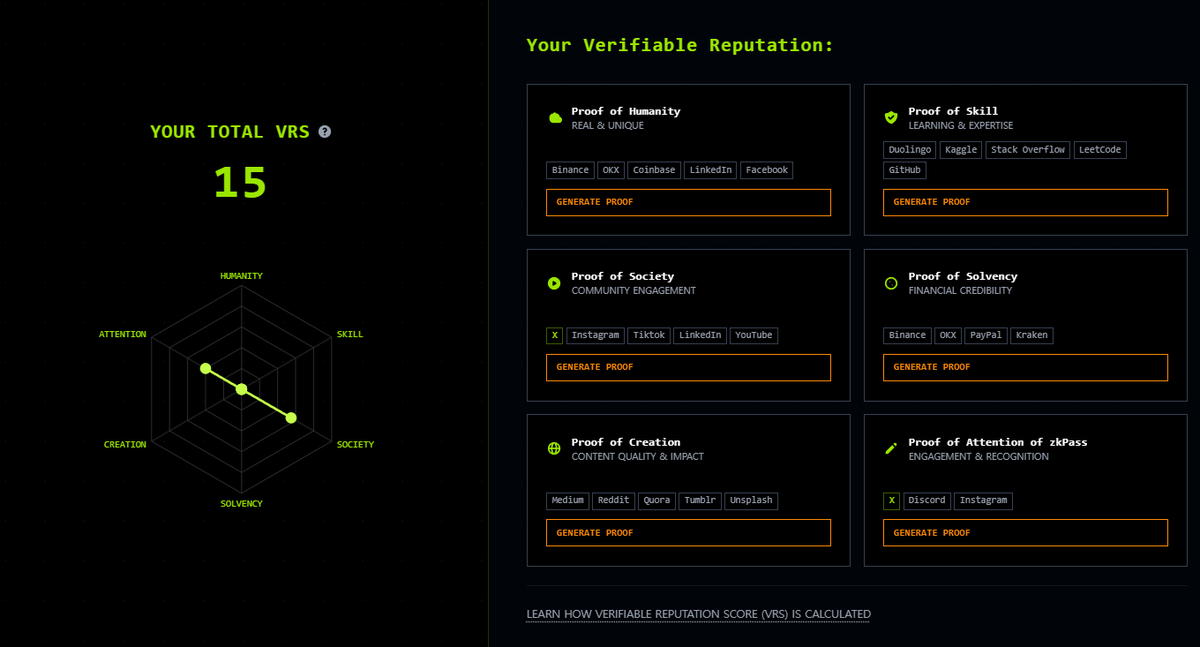Generate proof for Proof of Society
1200x647 pixels.
coord(688,367)
